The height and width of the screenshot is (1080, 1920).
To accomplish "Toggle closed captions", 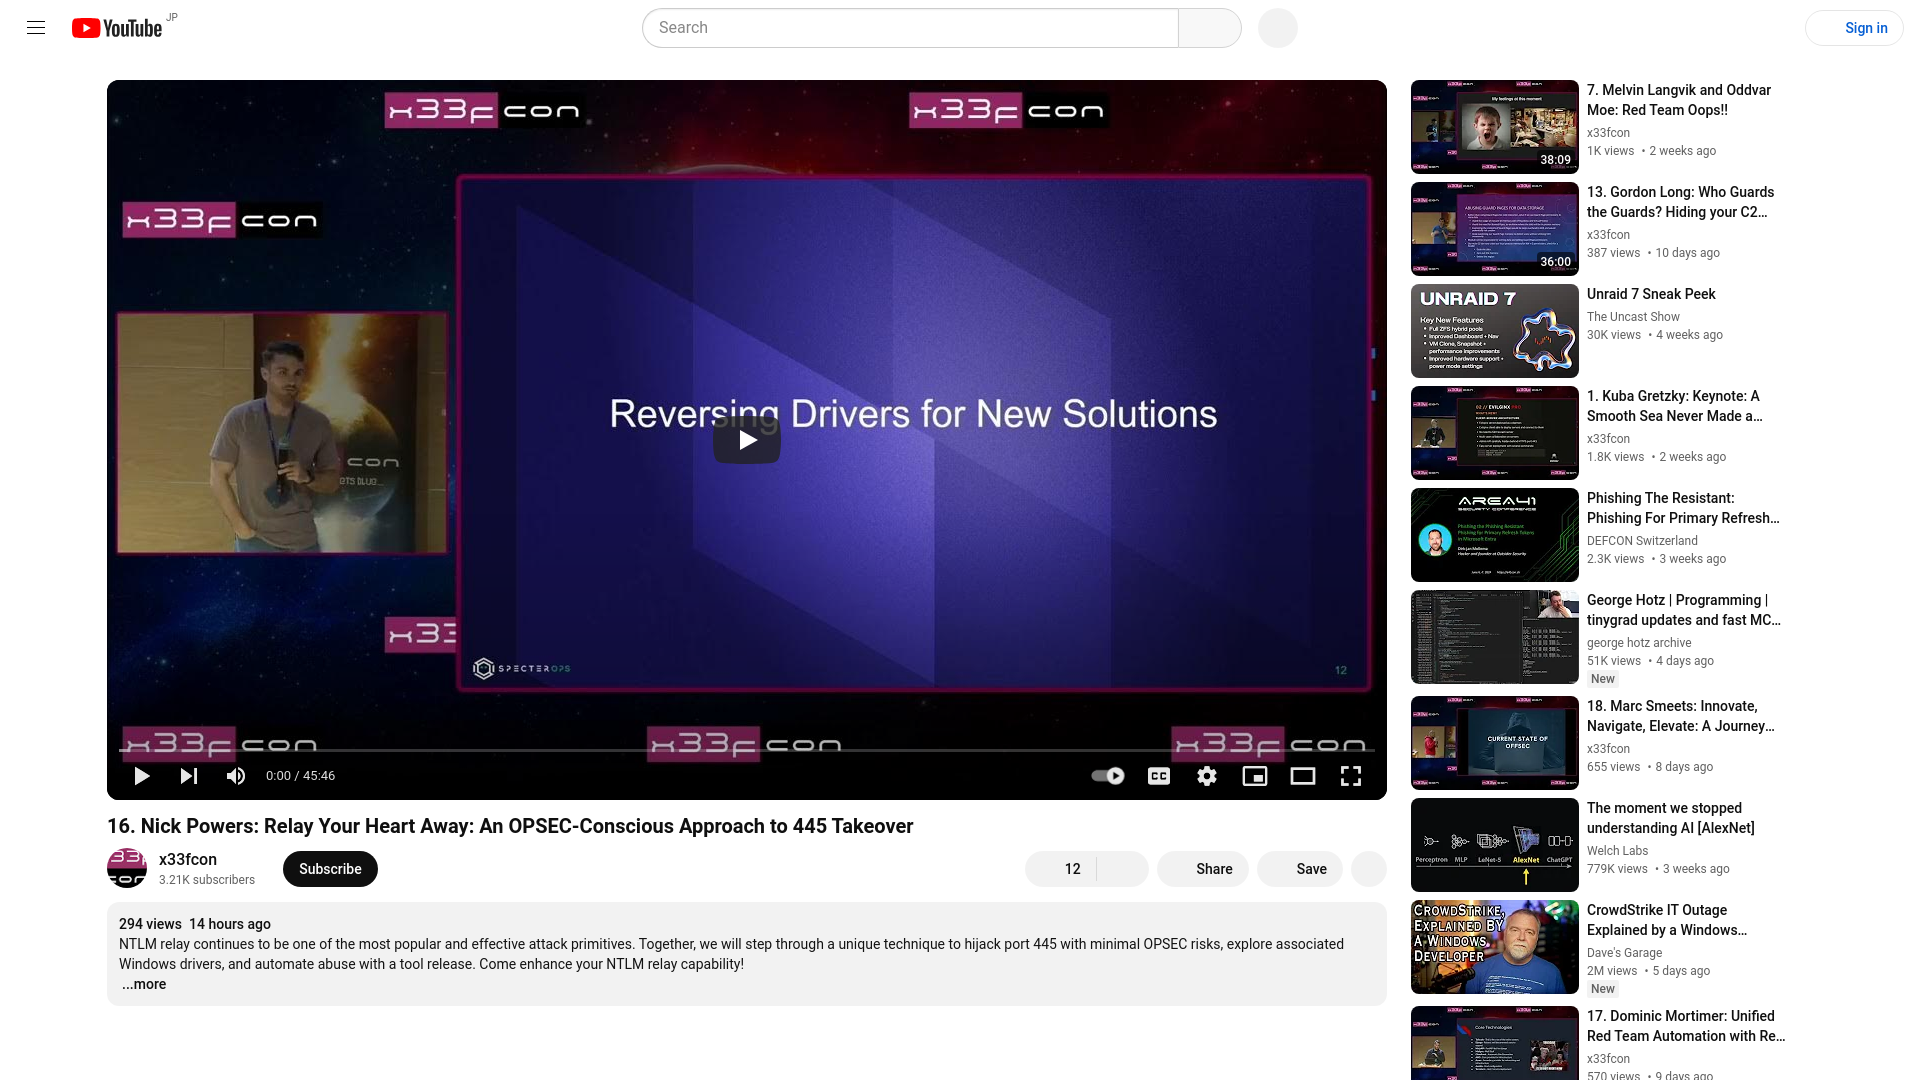I will (x=1159, y=776).
